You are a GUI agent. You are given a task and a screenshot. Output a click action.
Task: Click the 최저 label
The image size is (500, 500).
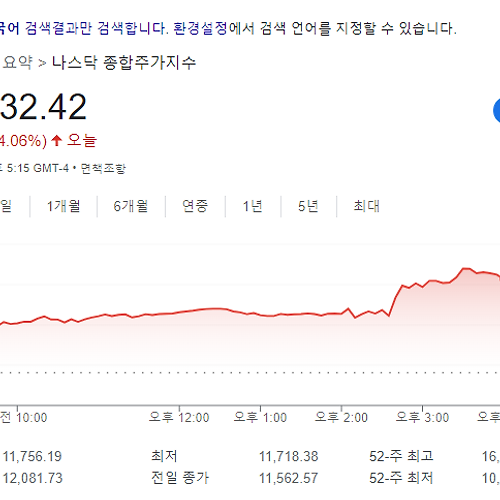click(164, 456)
